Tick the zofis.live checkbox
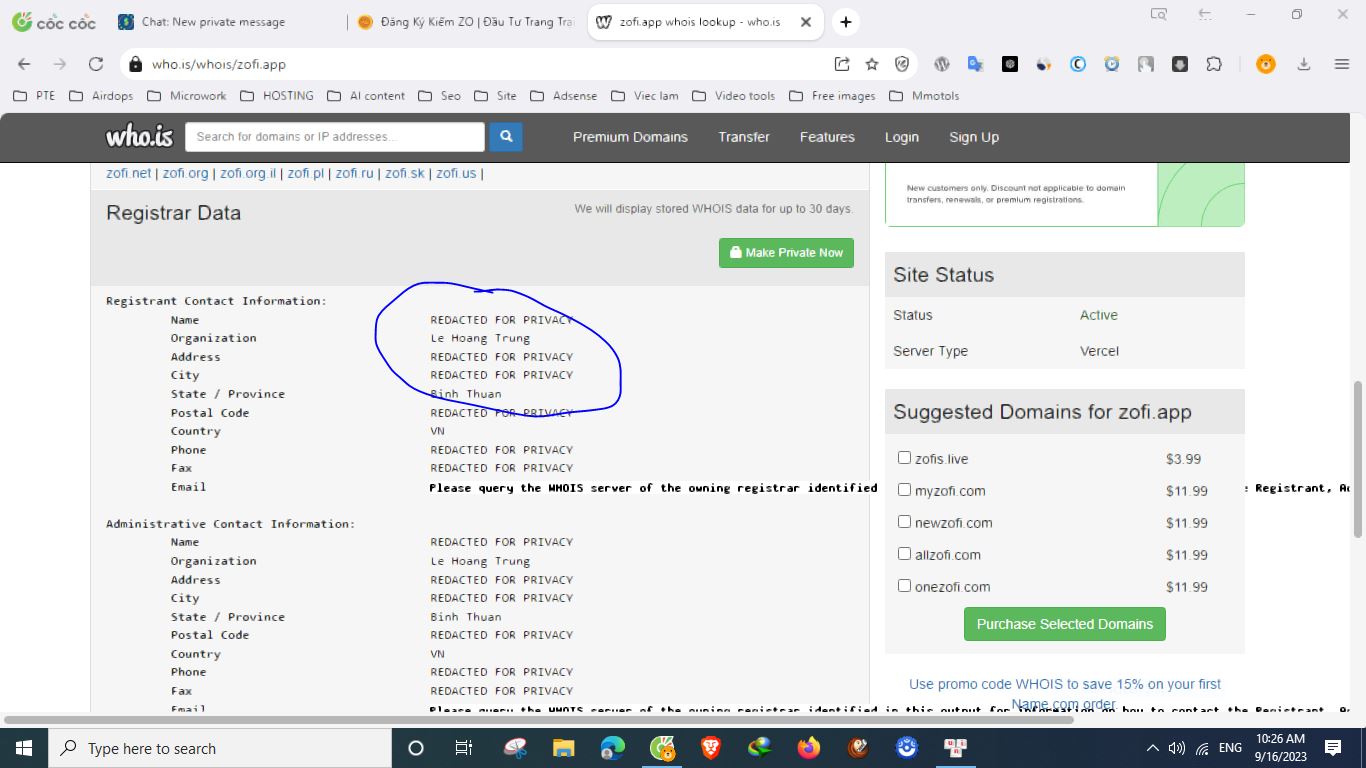This screenshot has height=768, width=1366. tap(904, 458)
